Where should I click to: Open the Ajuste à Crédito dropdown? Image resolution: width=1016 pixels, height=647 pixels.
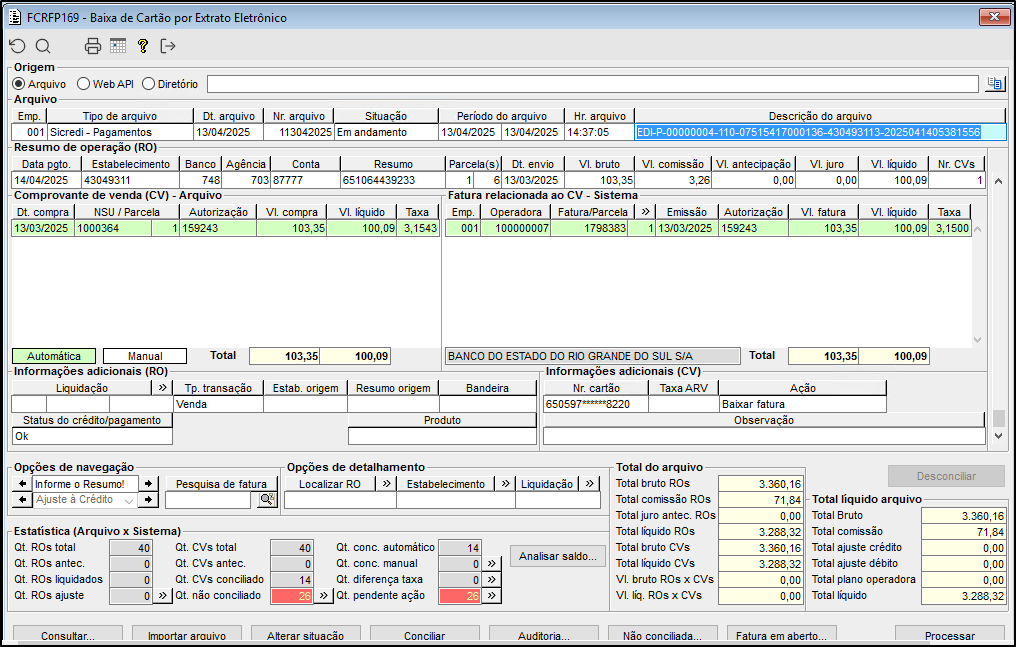[129, 500]
